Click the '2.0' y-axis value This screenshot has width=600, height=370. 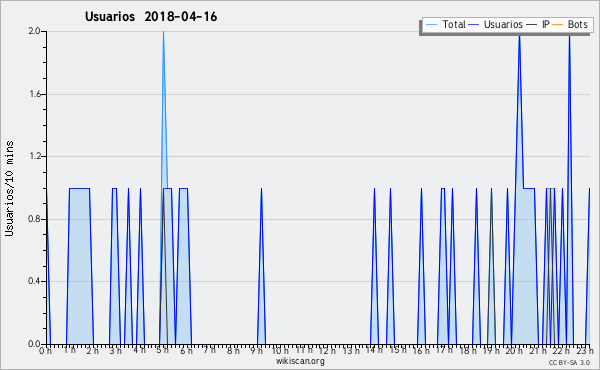pos(34,31)
